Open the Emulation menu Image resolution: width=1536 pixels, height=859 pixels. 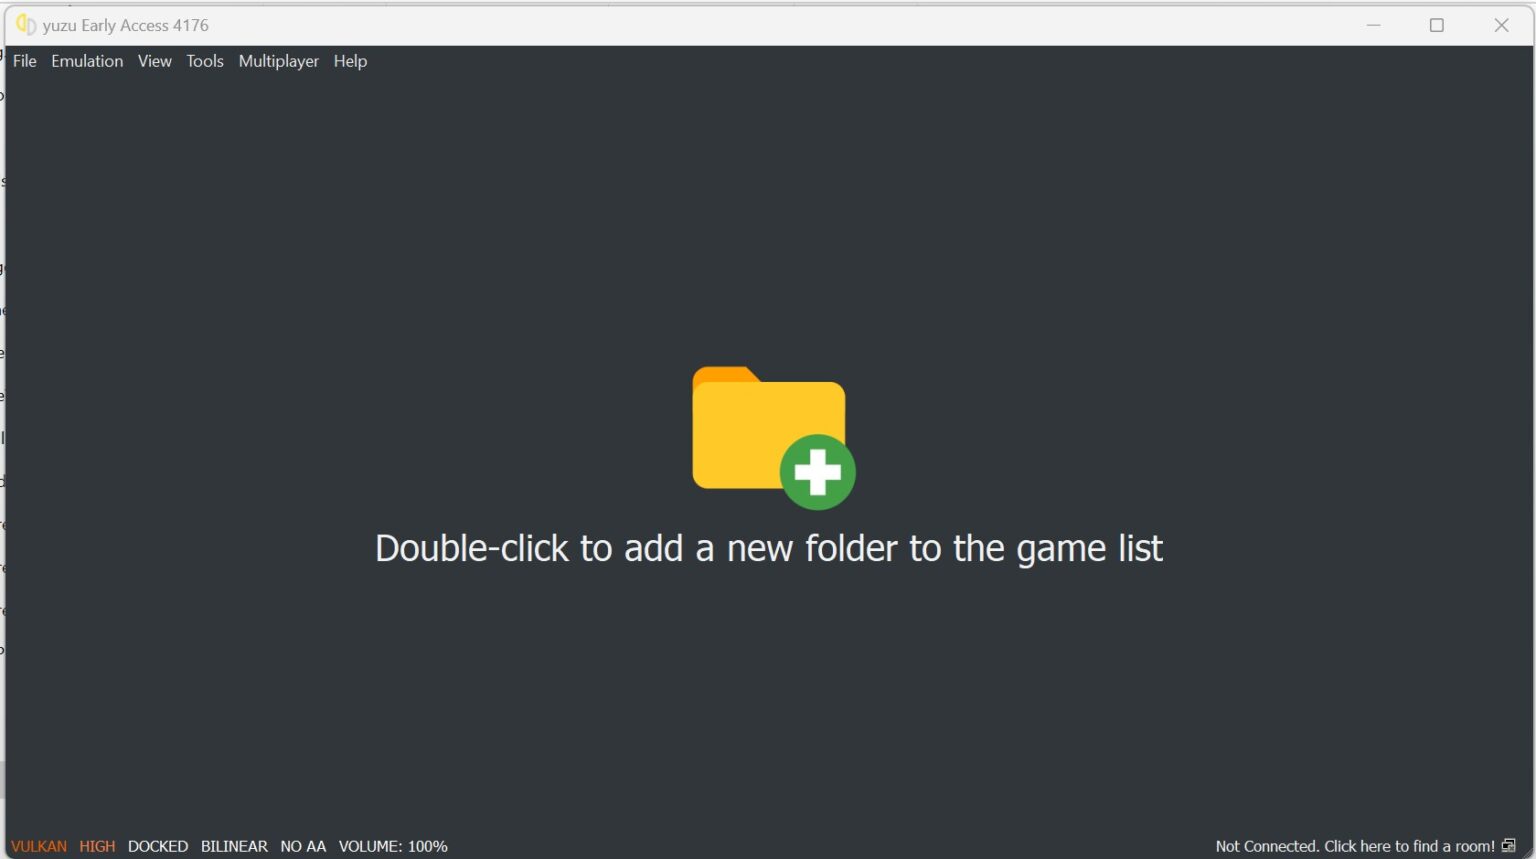(x=87, y=61)
